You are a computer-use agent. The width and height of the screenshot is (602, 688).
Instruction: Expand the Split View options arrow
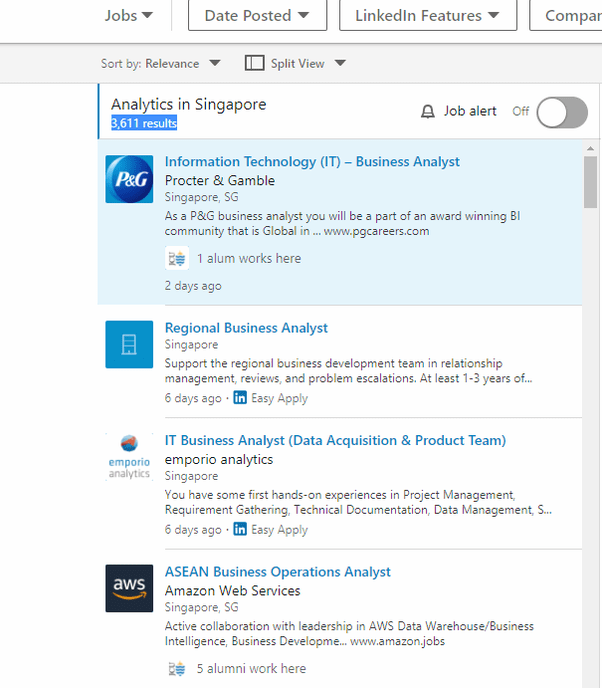pyautogui.click(x=340, y=63)
